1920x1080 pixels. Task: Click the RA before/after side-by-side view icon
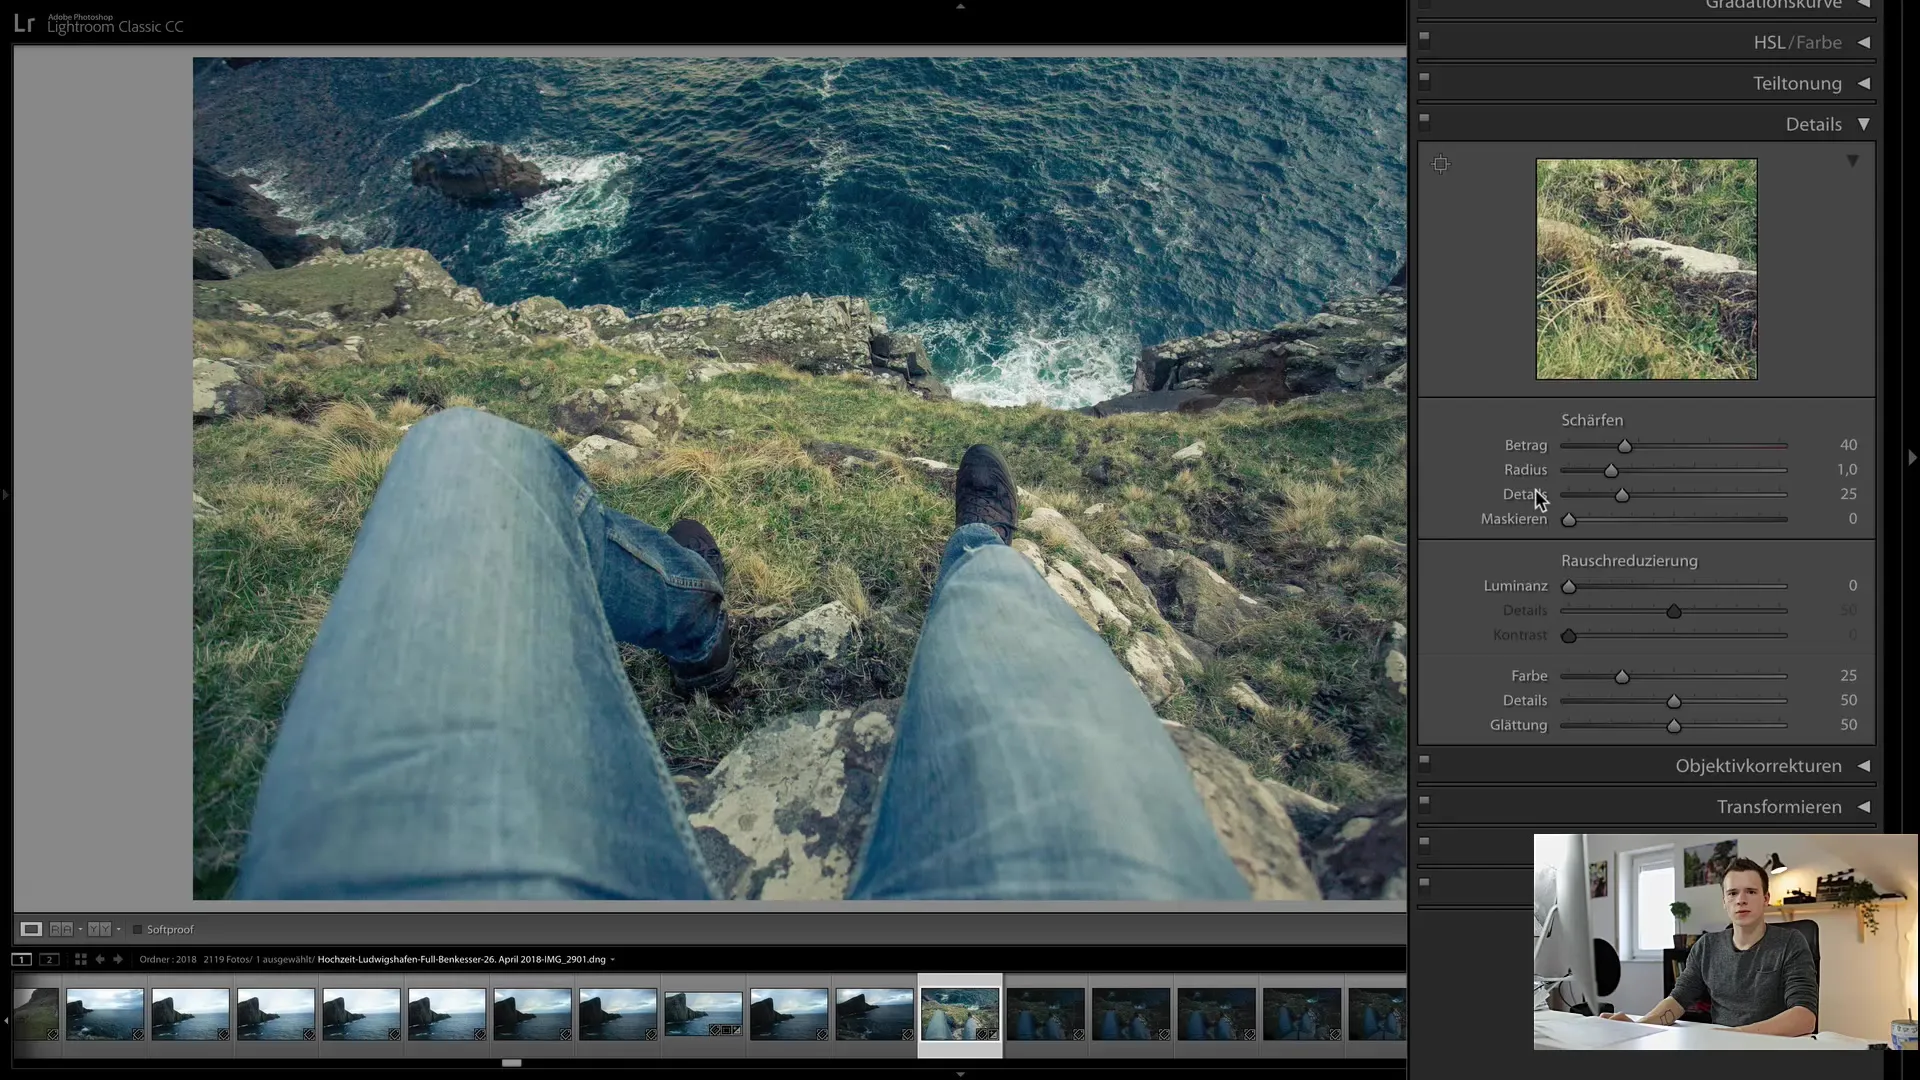pyautogui.click(x=61, y=929)
